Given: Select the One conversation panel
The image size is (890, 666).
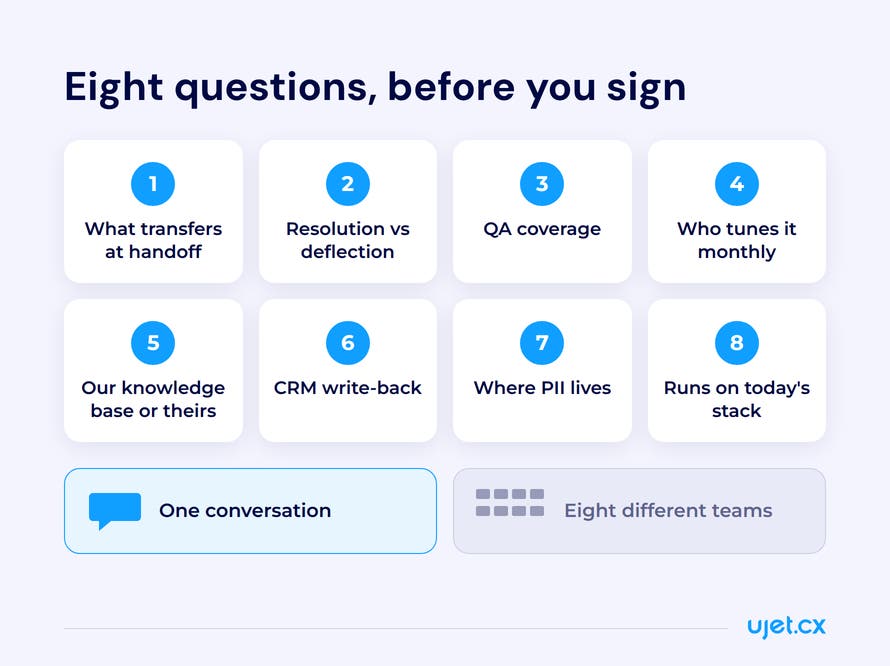Looking at the screenshot, I should coord(250,511).
